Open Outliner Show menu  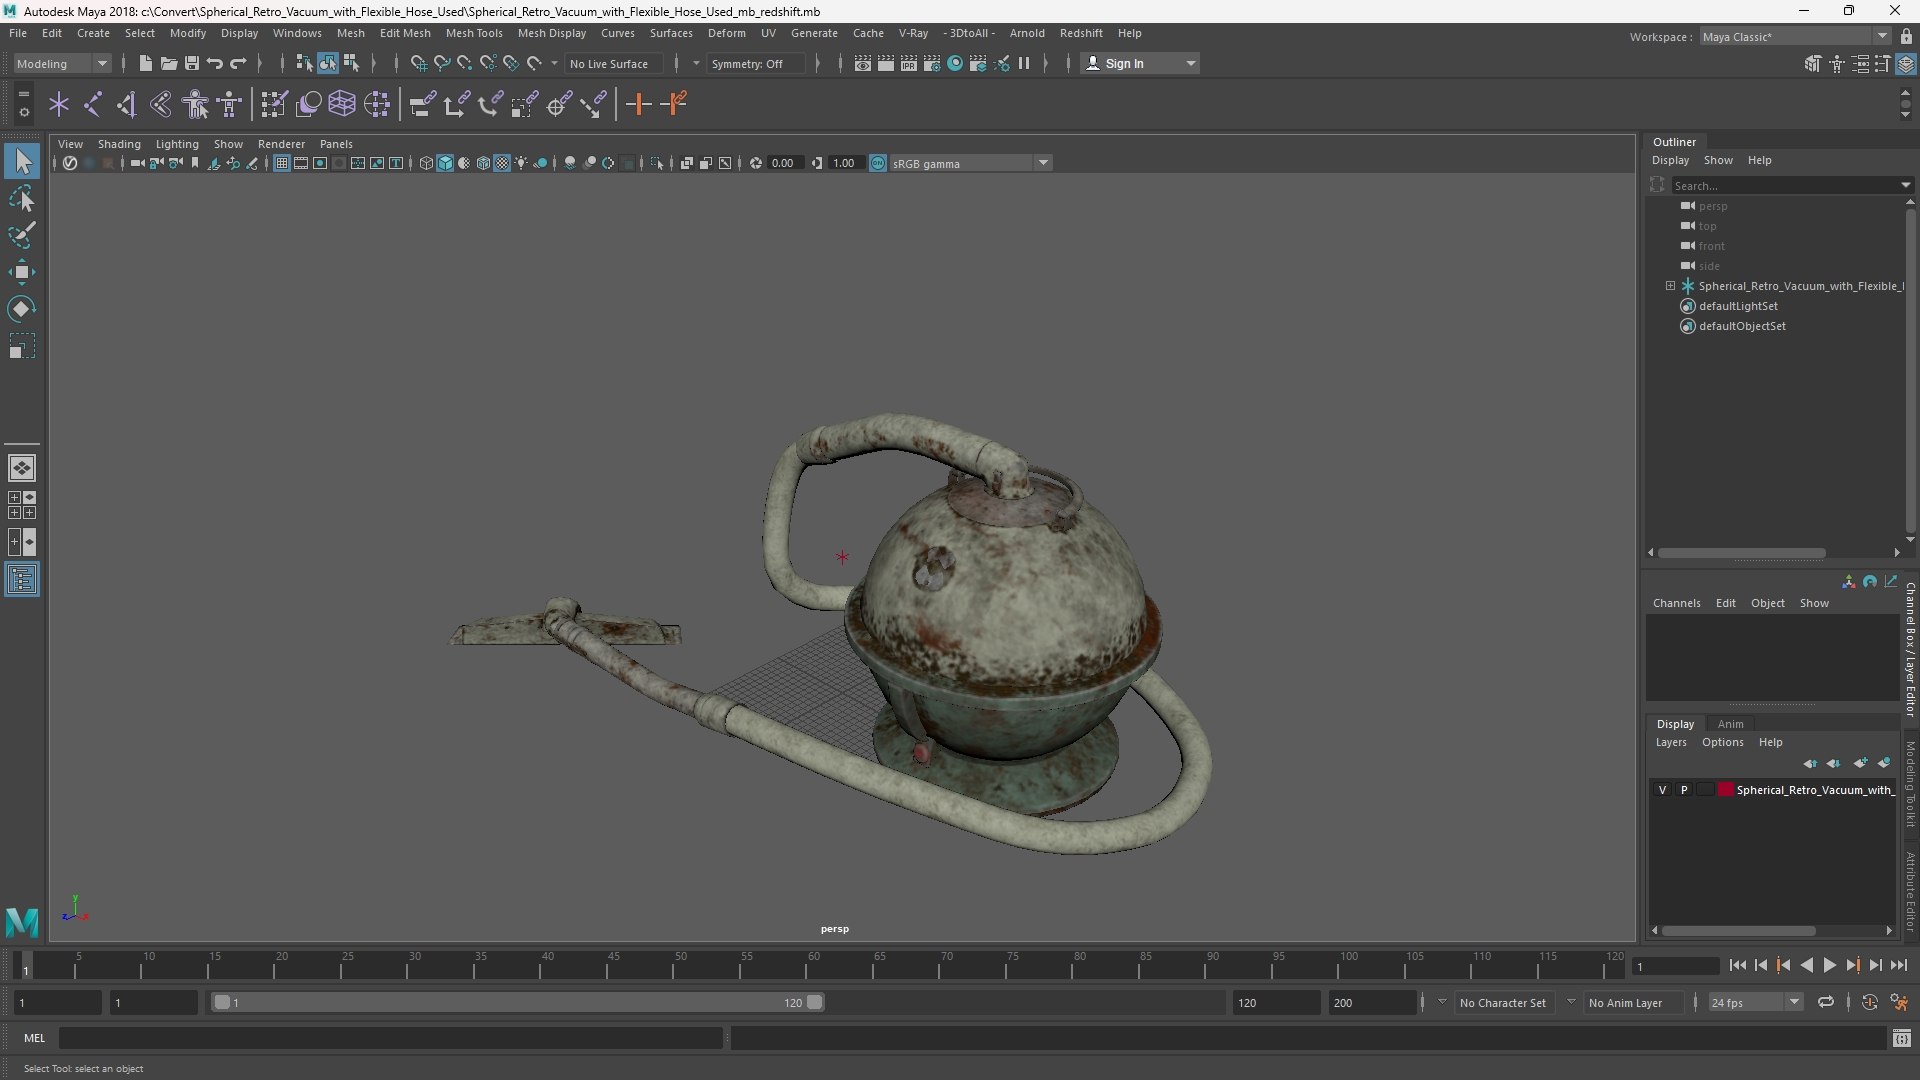coord(1718,160)
